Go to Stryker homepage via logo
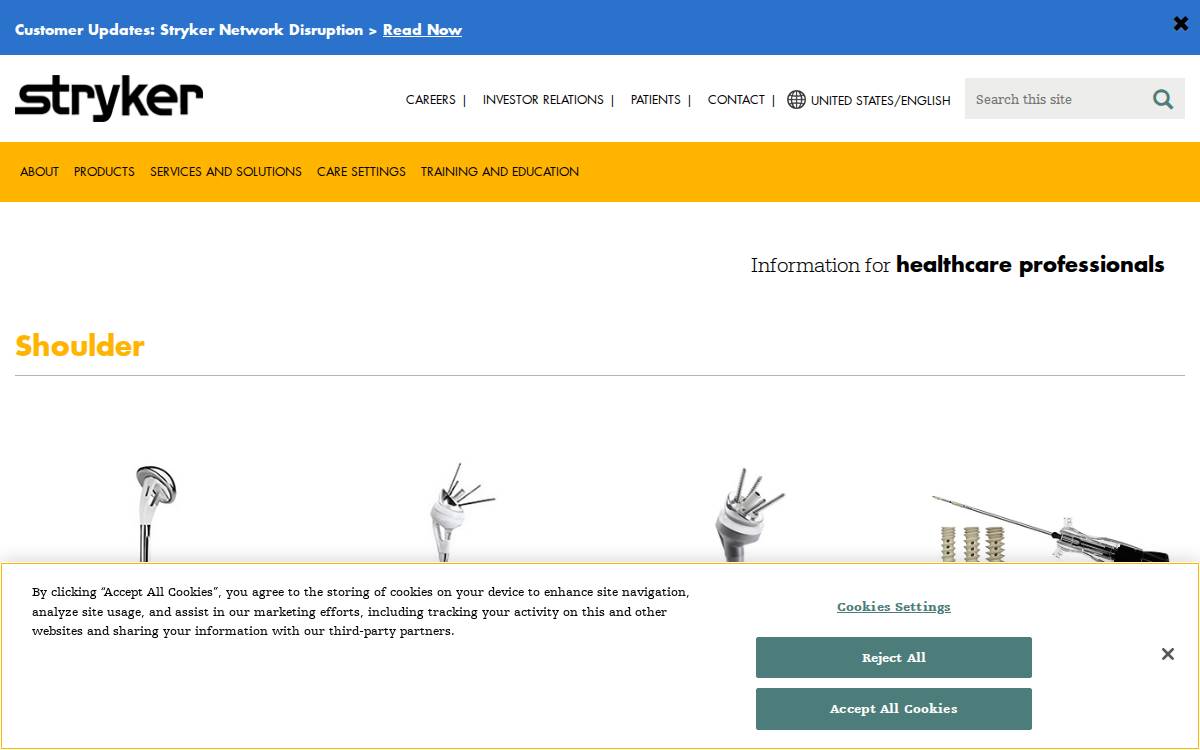Image resolution: width=1200 pixels, height=750 pixels. [x=109, y=98]
